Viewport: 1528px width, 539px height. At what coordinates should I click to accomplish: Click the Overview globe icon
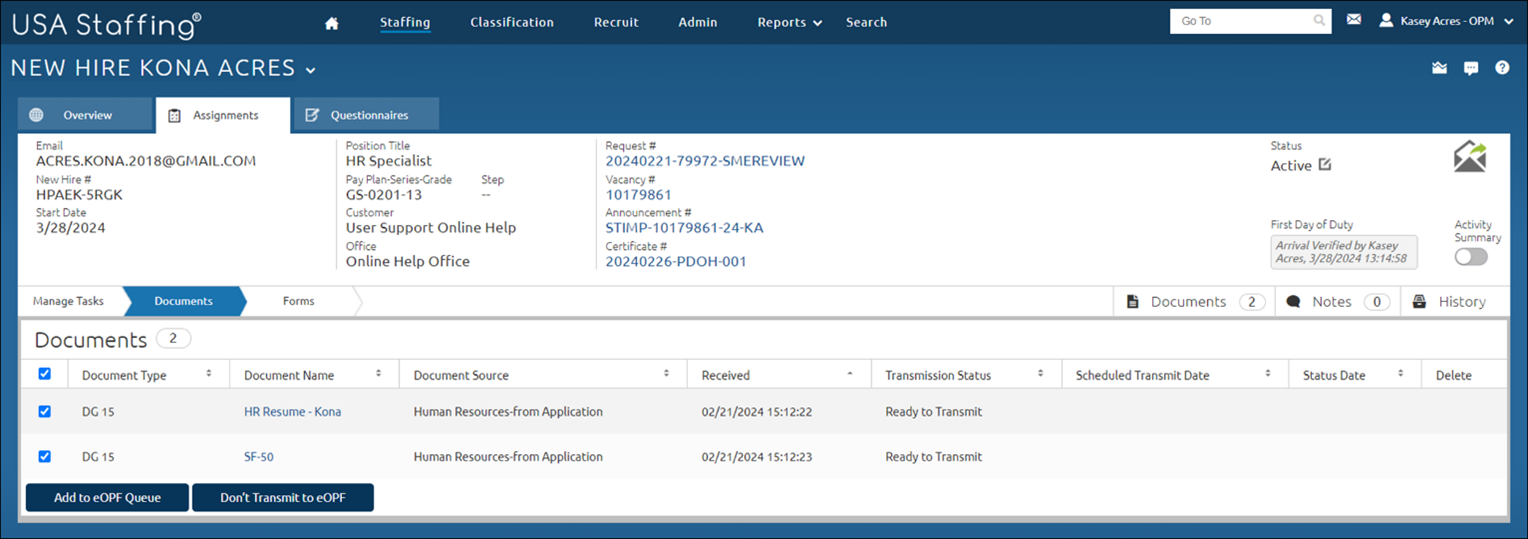click(x=36, y=115)
